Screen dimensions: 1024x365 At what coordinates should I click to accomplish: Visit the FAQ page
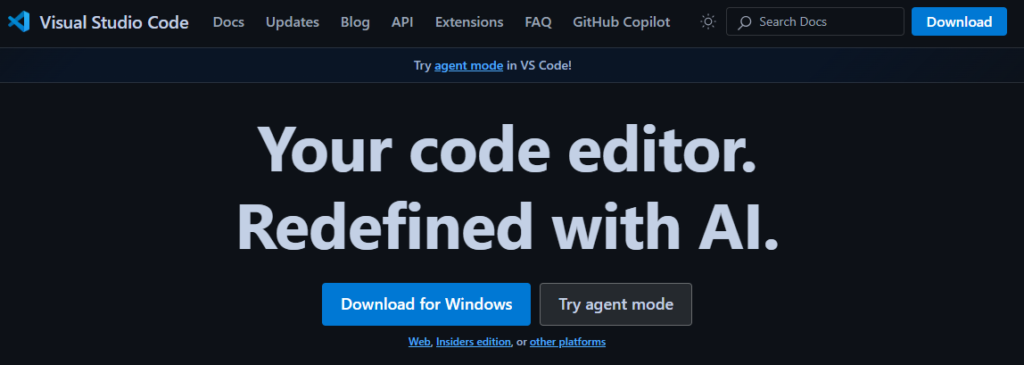coord(538,22)
